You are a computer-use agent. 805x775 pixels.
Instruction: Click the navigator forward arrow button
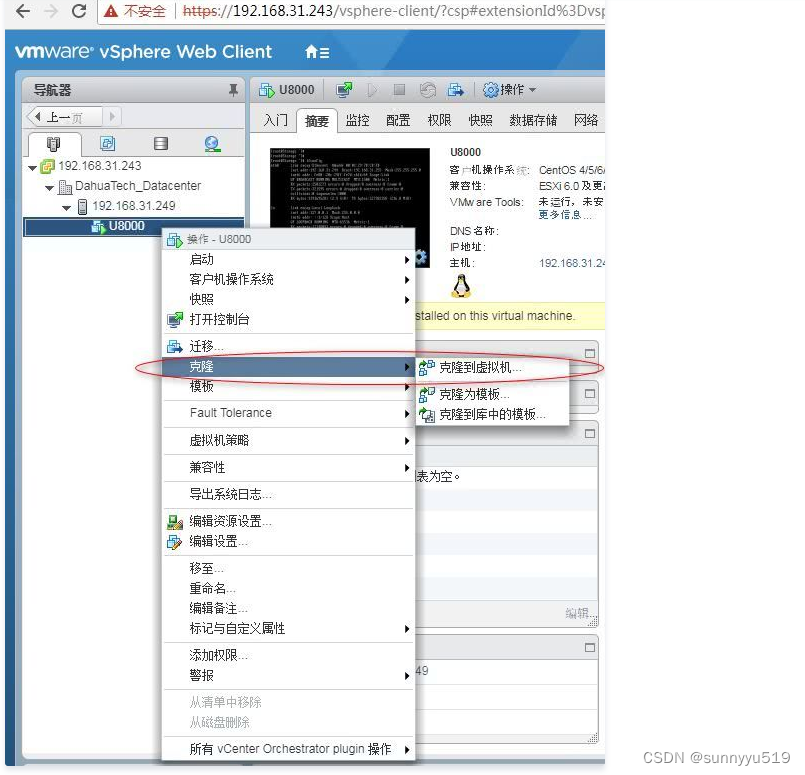112,117
